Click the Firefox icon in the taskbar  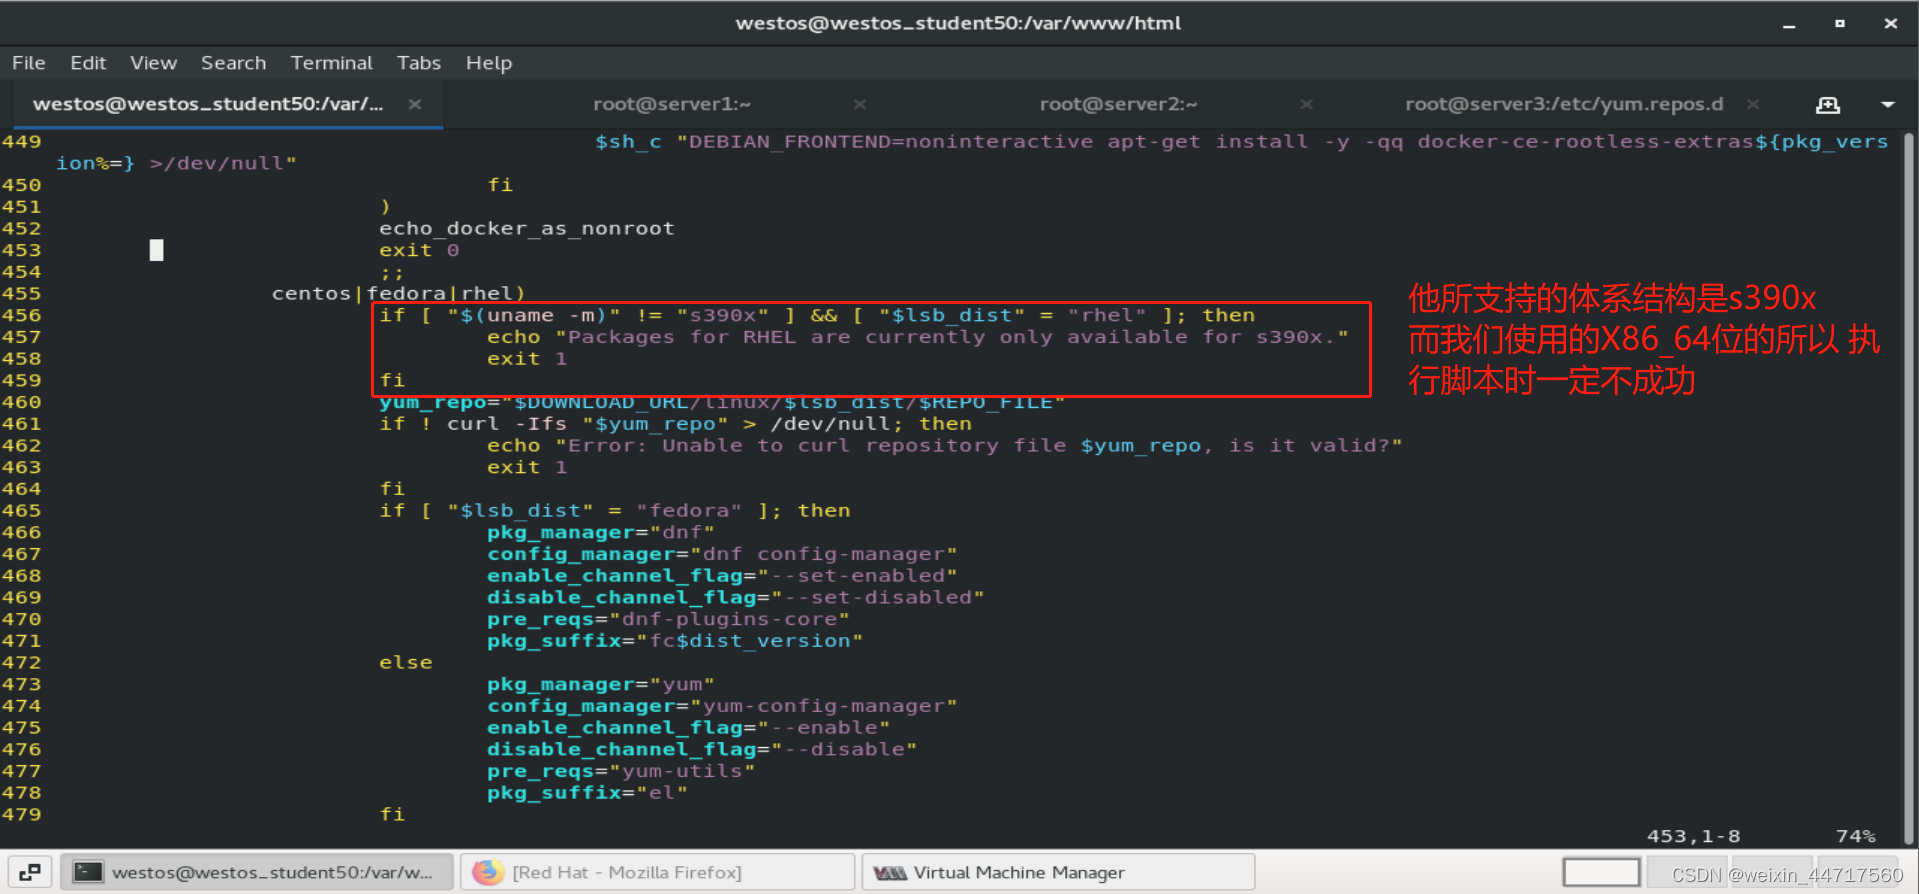tap(487, 872)
